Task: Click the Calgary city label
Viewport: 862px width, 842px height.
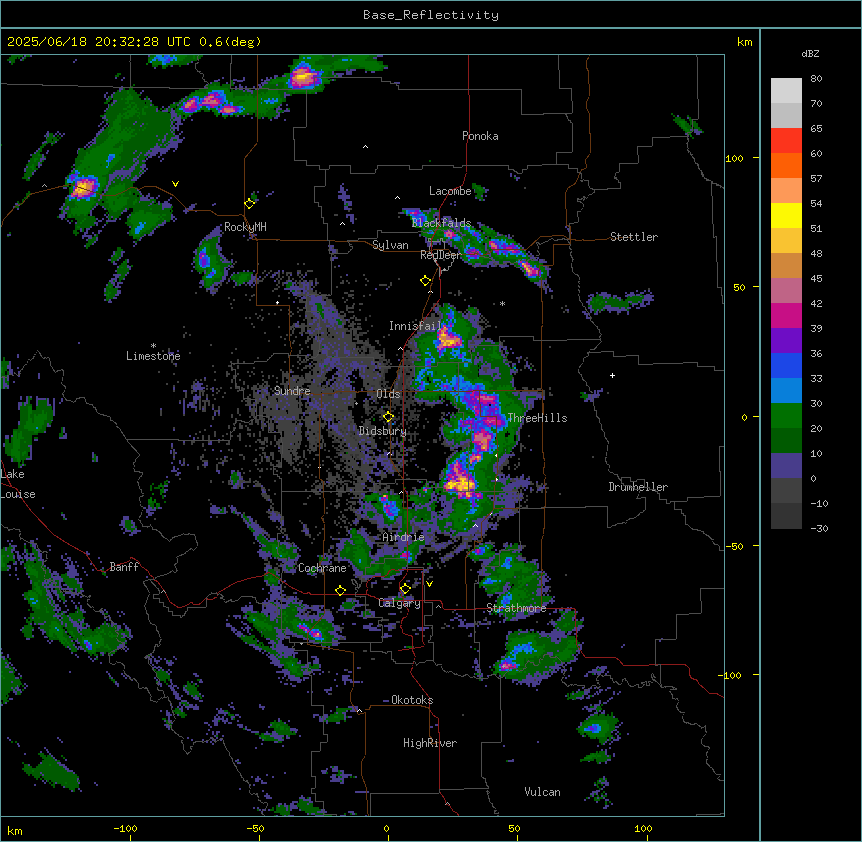Action: tap(400, 603)
